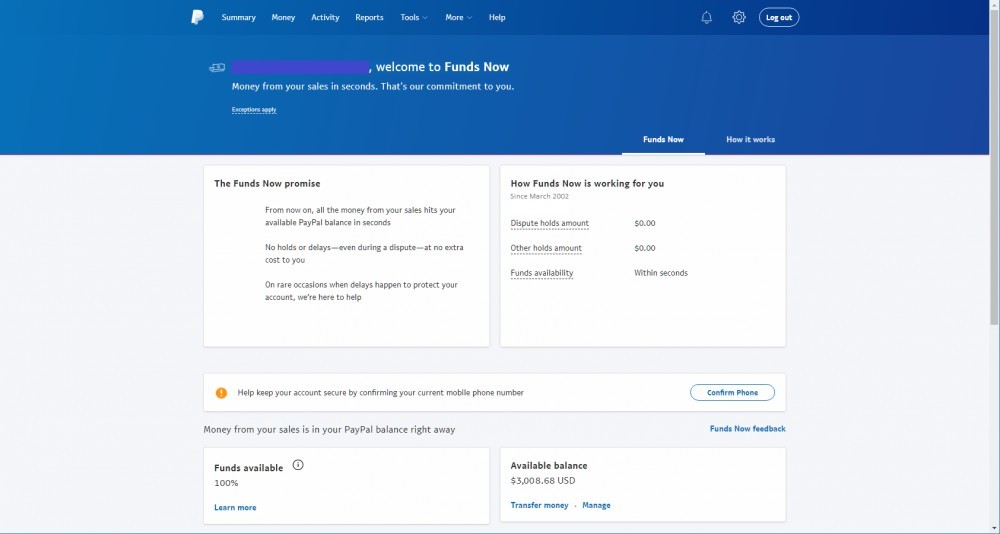Click the Dispute holds $0.00 value
The image size is (1000, 534).
pyautogui.click(x=645, y=223)
